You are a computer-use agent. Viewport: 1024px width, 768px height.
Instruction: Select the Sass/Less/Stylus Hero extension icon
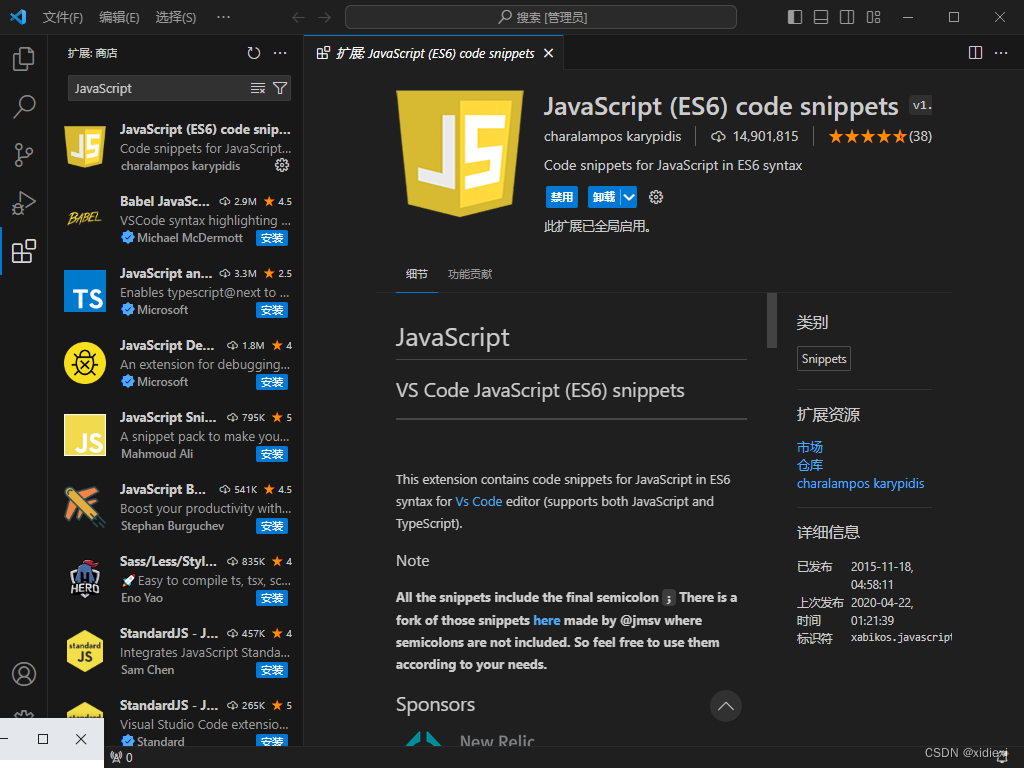coord(85,579)
